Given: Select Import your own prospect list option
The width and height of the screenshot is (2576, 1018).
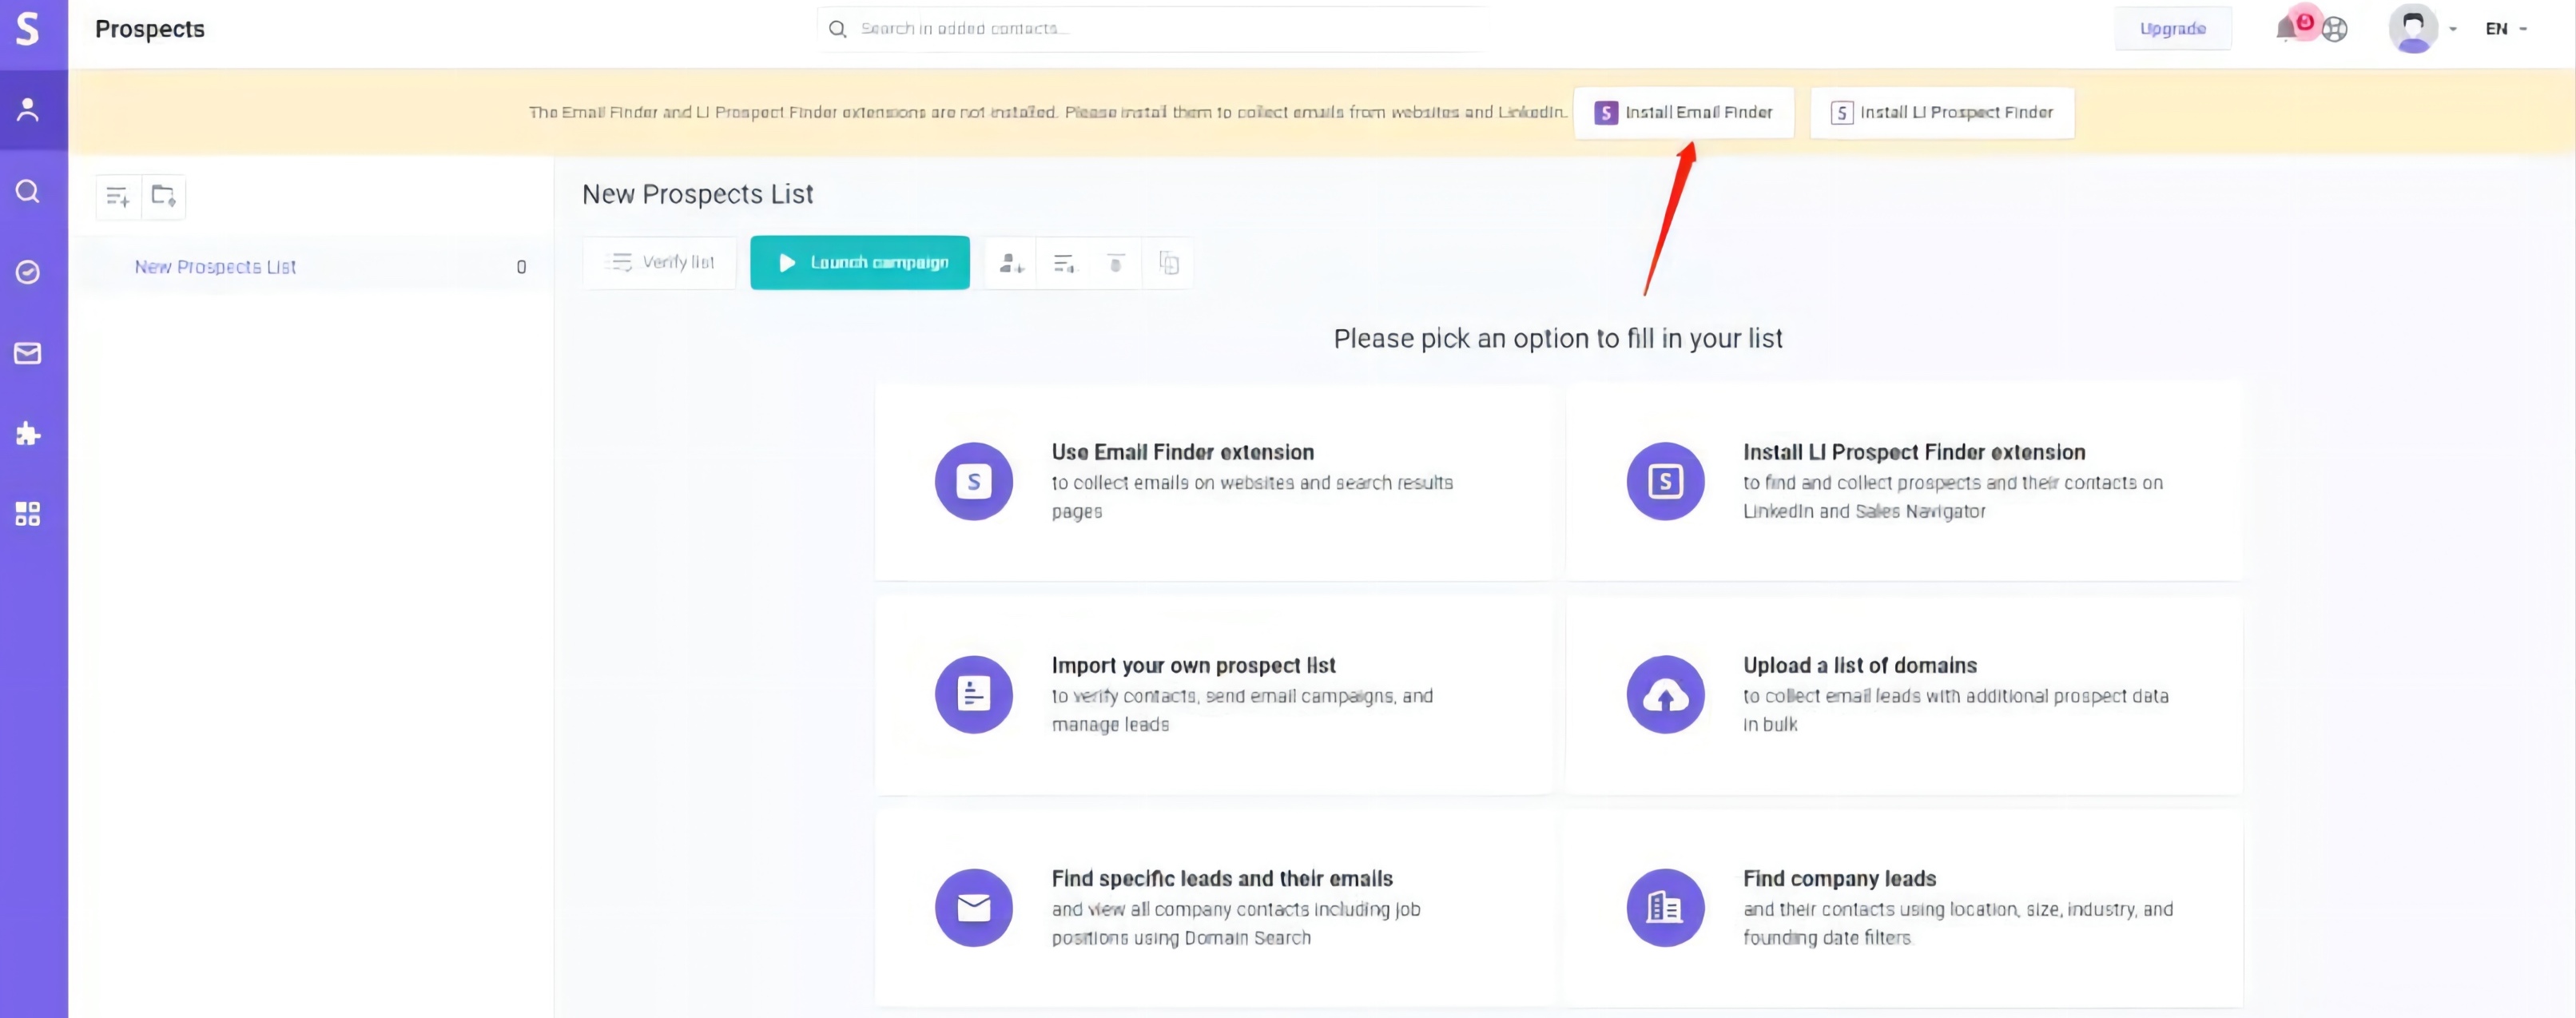Looking at the screenshot, I should pos(1192,666).
